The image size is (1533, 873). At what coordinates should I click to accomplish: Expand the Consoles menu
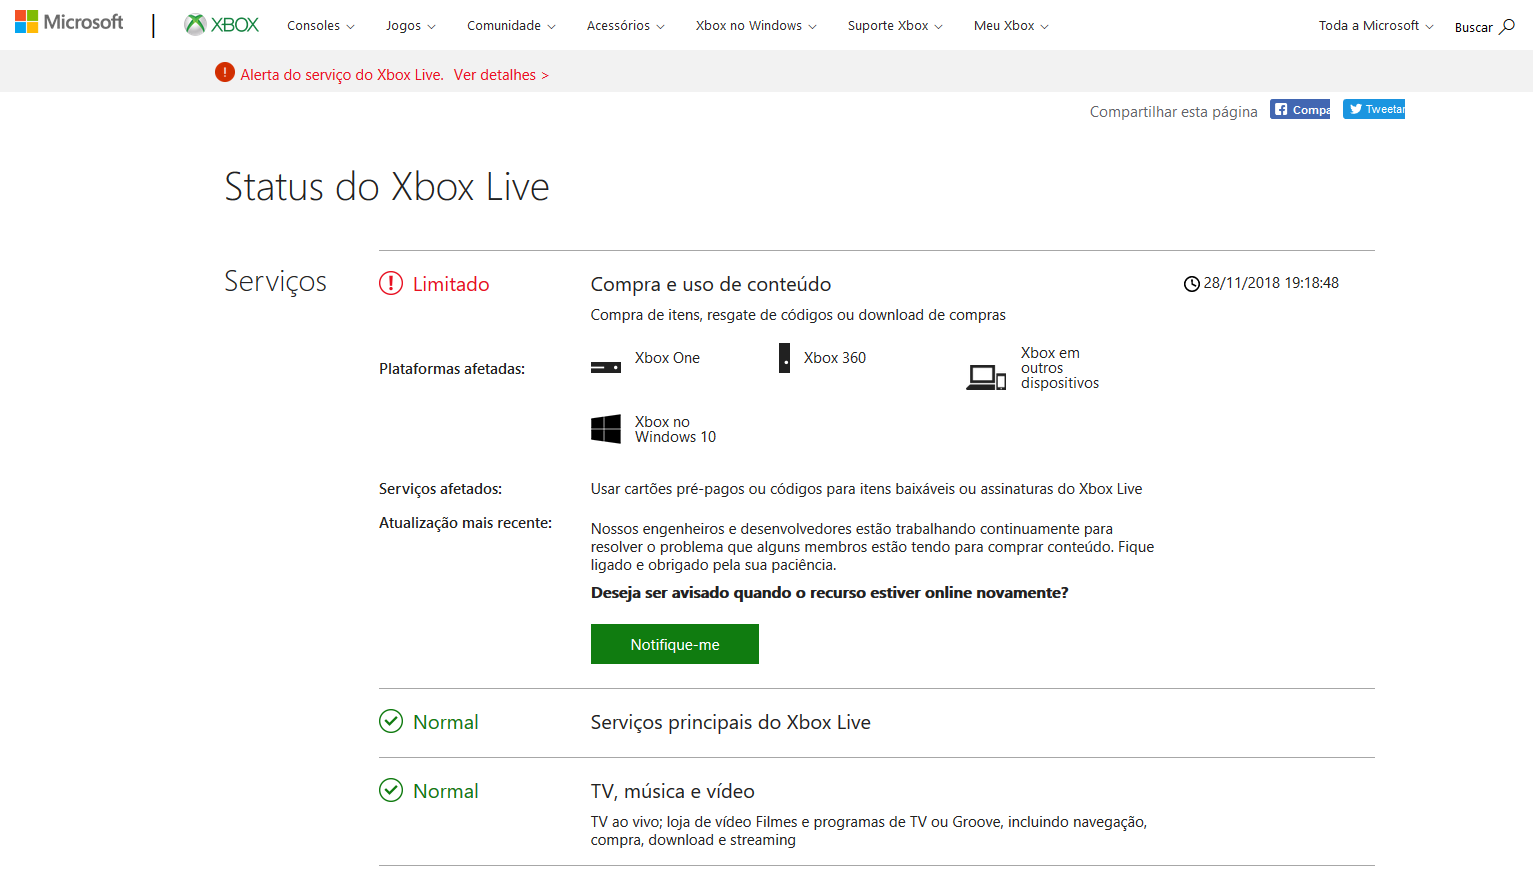[321, 26]
